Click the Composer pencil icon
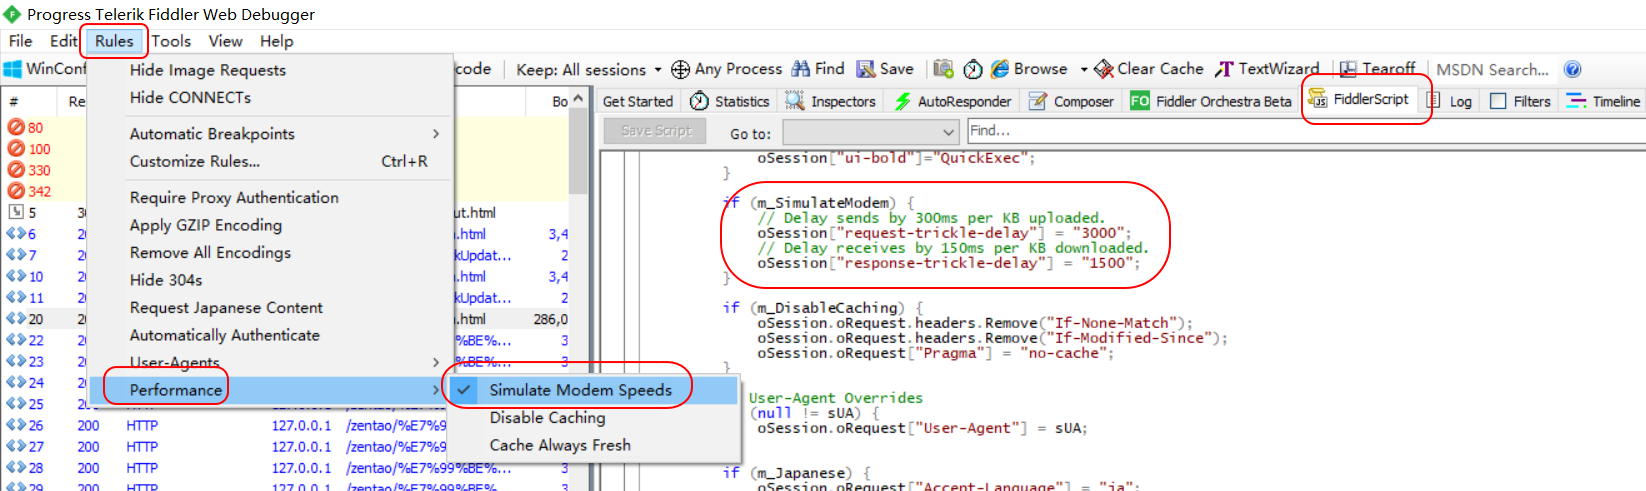The image size is (1646, 491). tap(1038, 101)
